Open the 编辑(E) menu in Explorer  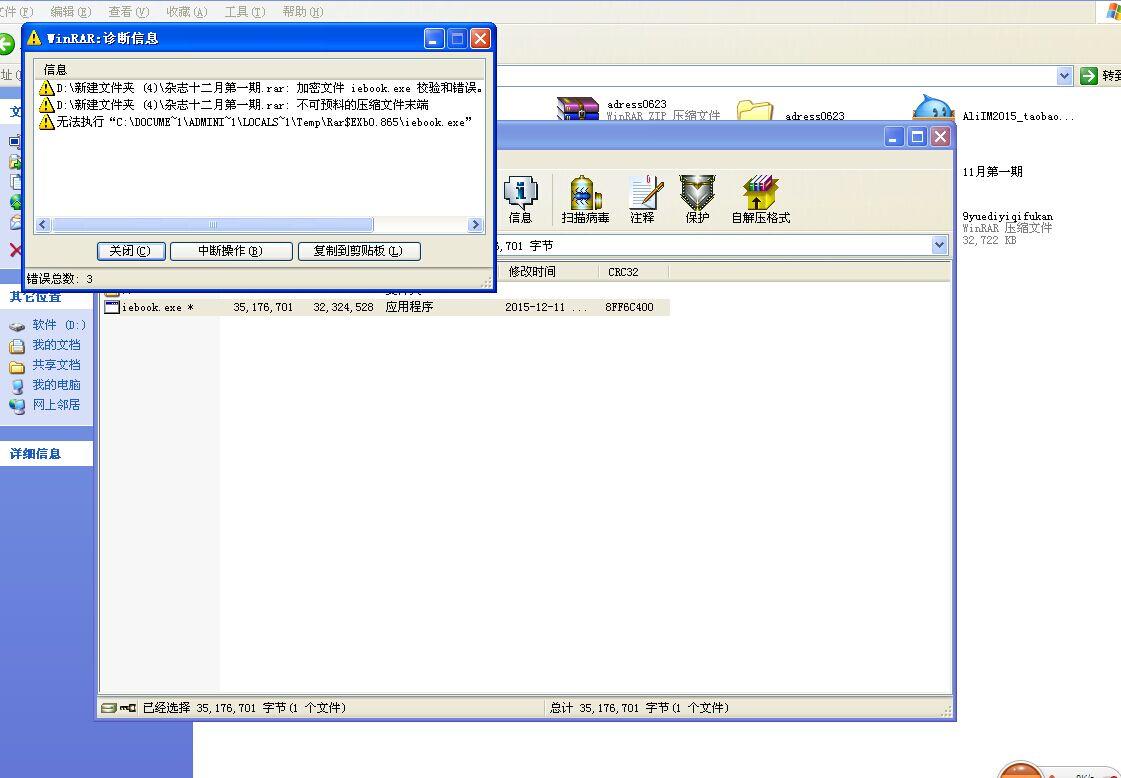71,11
